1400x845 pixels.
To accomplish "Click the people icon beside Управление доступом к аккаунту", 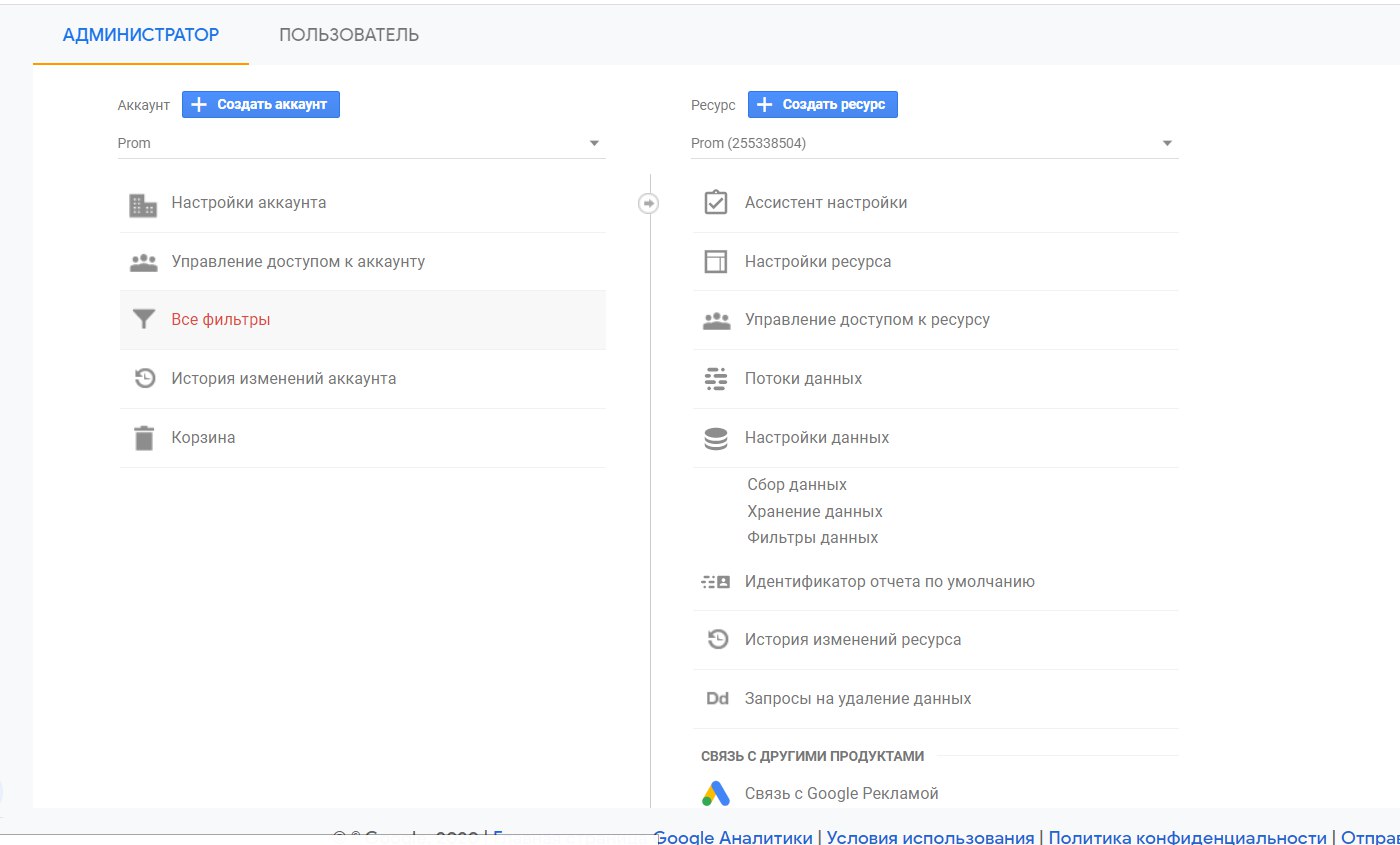I will (144, 262).
